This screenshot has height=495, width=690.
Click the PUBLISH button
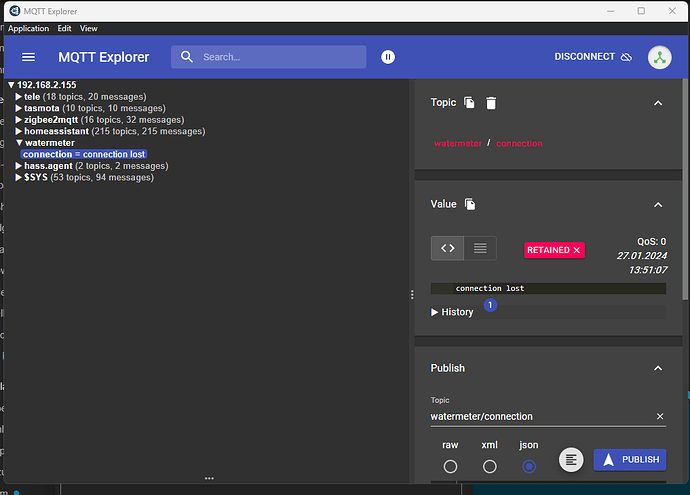629,460
